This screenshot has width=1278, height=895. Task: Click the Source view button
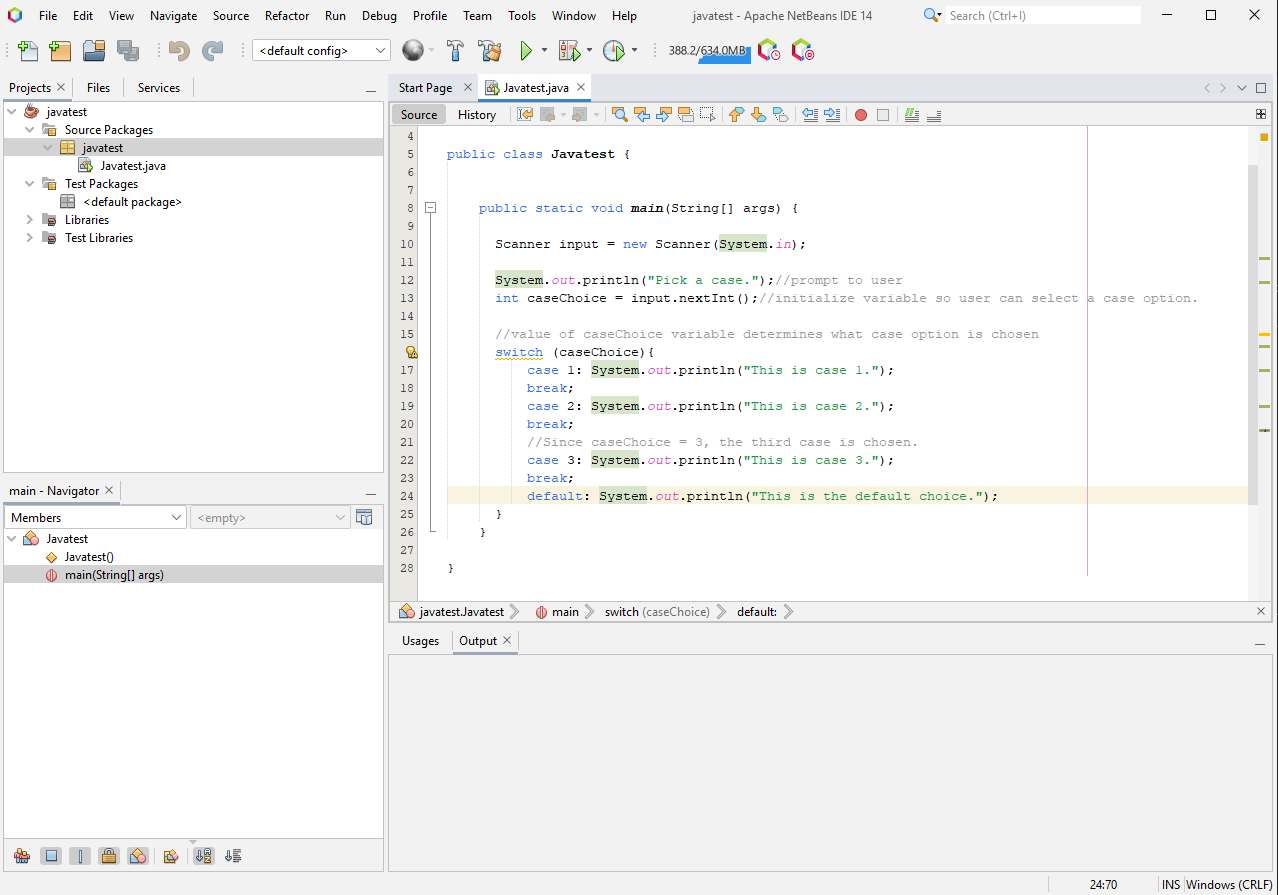419,115
